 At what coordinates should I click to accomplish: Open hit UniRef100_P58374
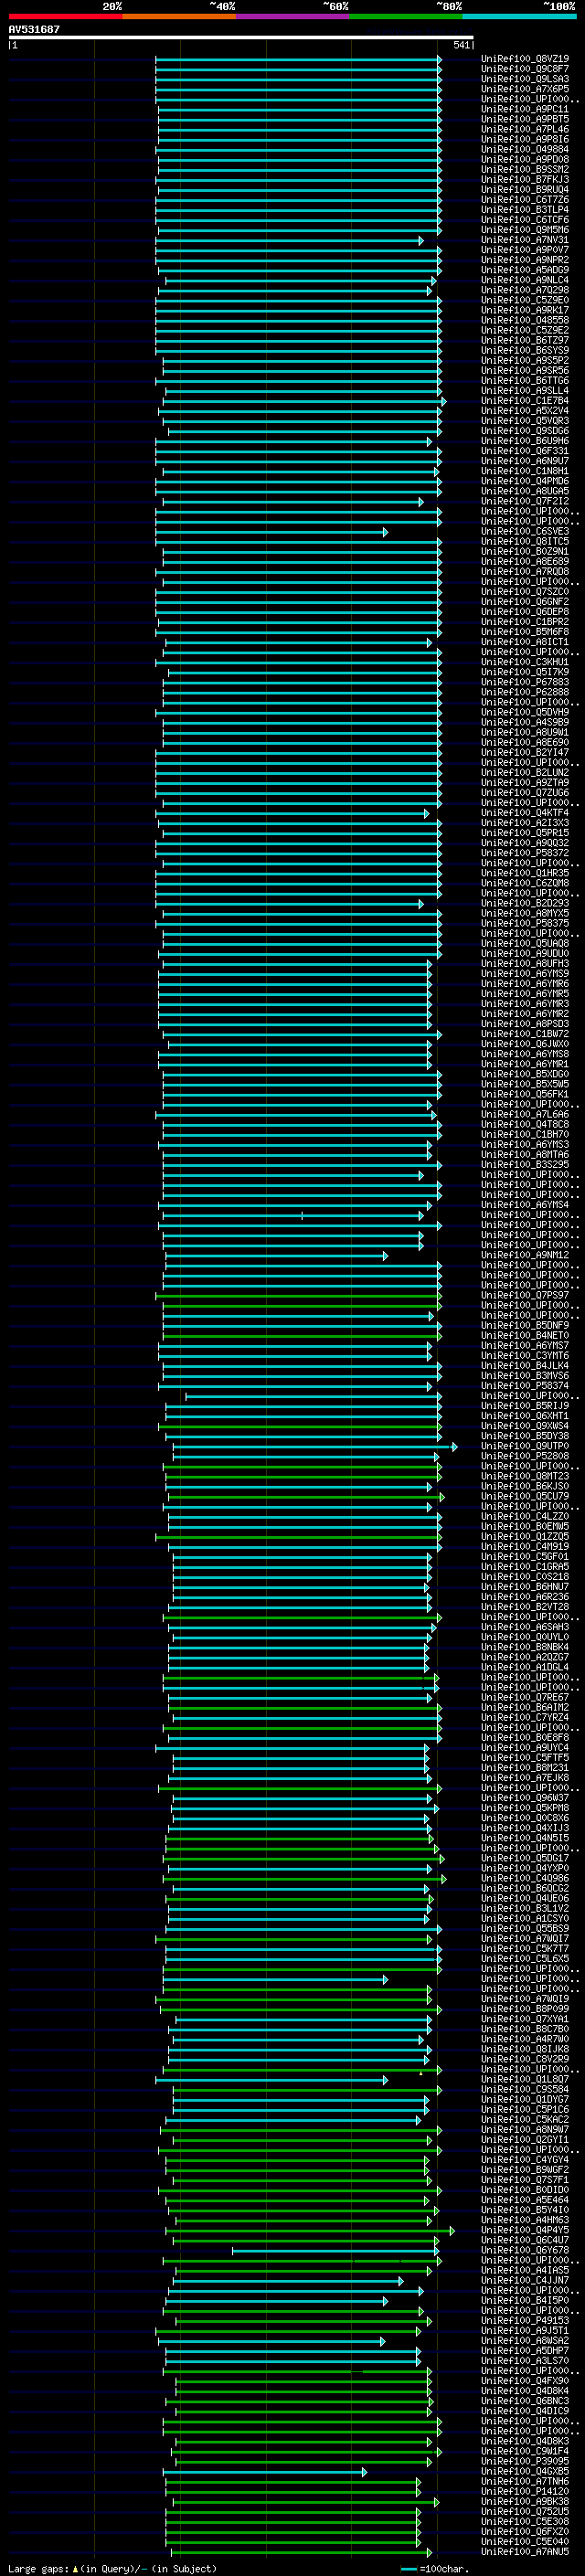525,1386
